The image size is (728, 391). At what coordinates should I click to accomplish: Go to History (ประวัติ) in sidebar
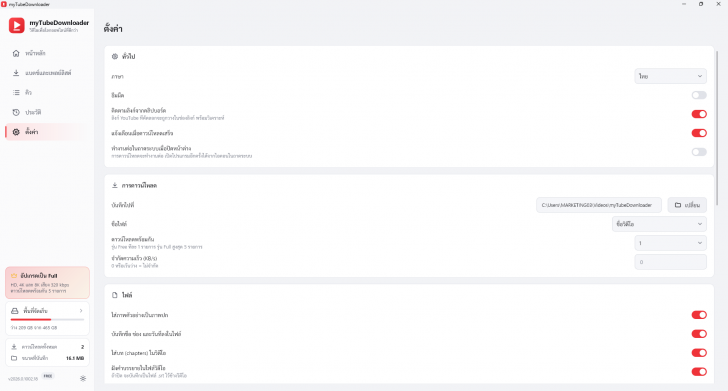pos(46,112)
